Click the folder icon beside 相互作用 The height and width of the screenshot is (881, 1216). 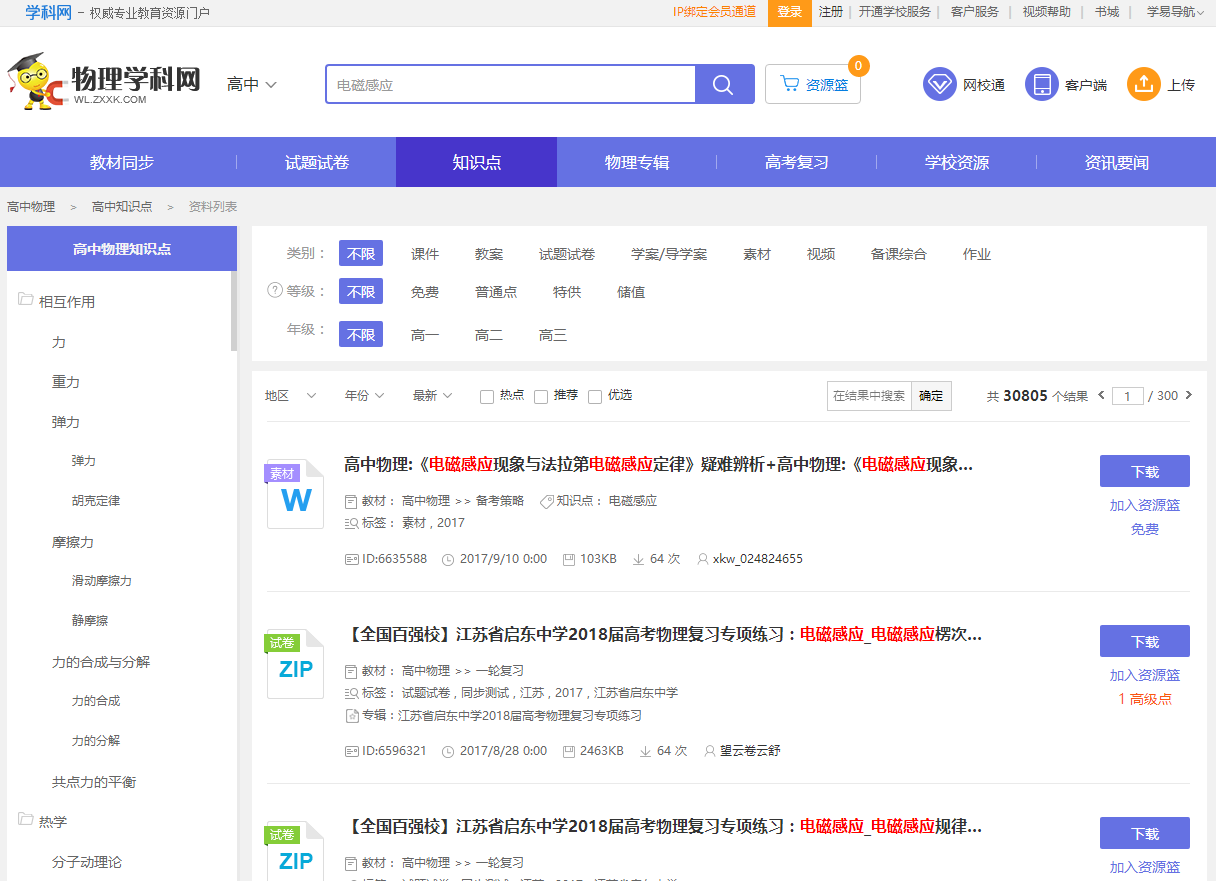coord(26,300)
